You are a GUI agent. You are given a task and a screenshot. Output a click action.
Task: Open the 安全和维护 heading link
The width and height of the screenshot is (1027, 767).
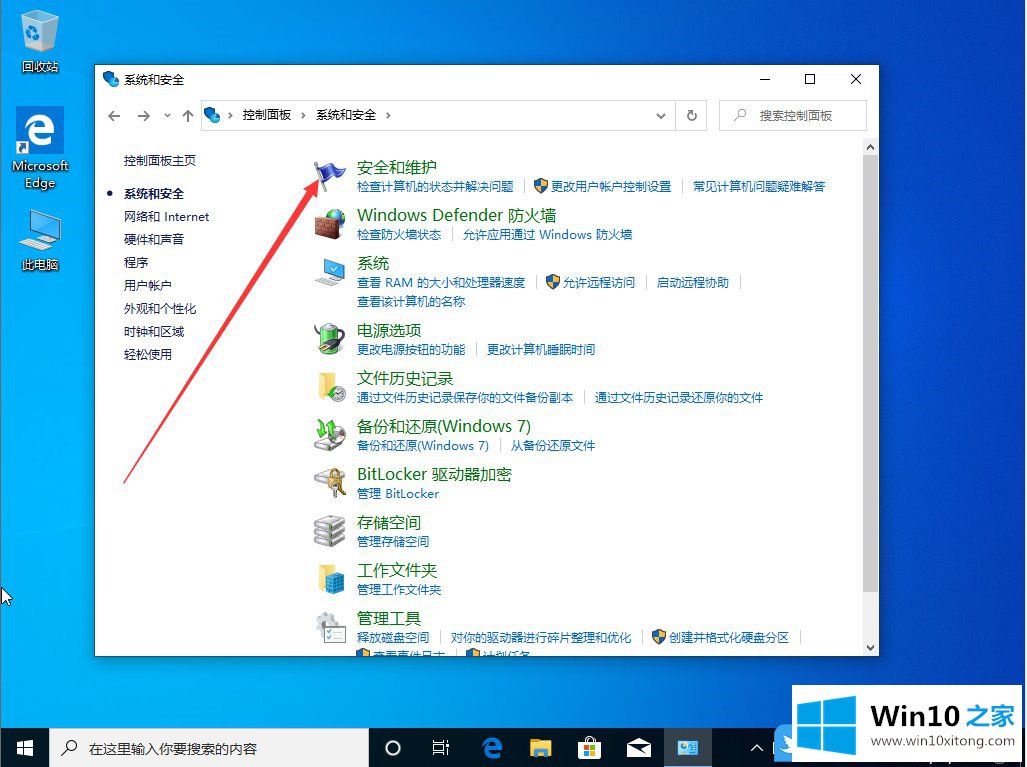(x=396, y=167)
